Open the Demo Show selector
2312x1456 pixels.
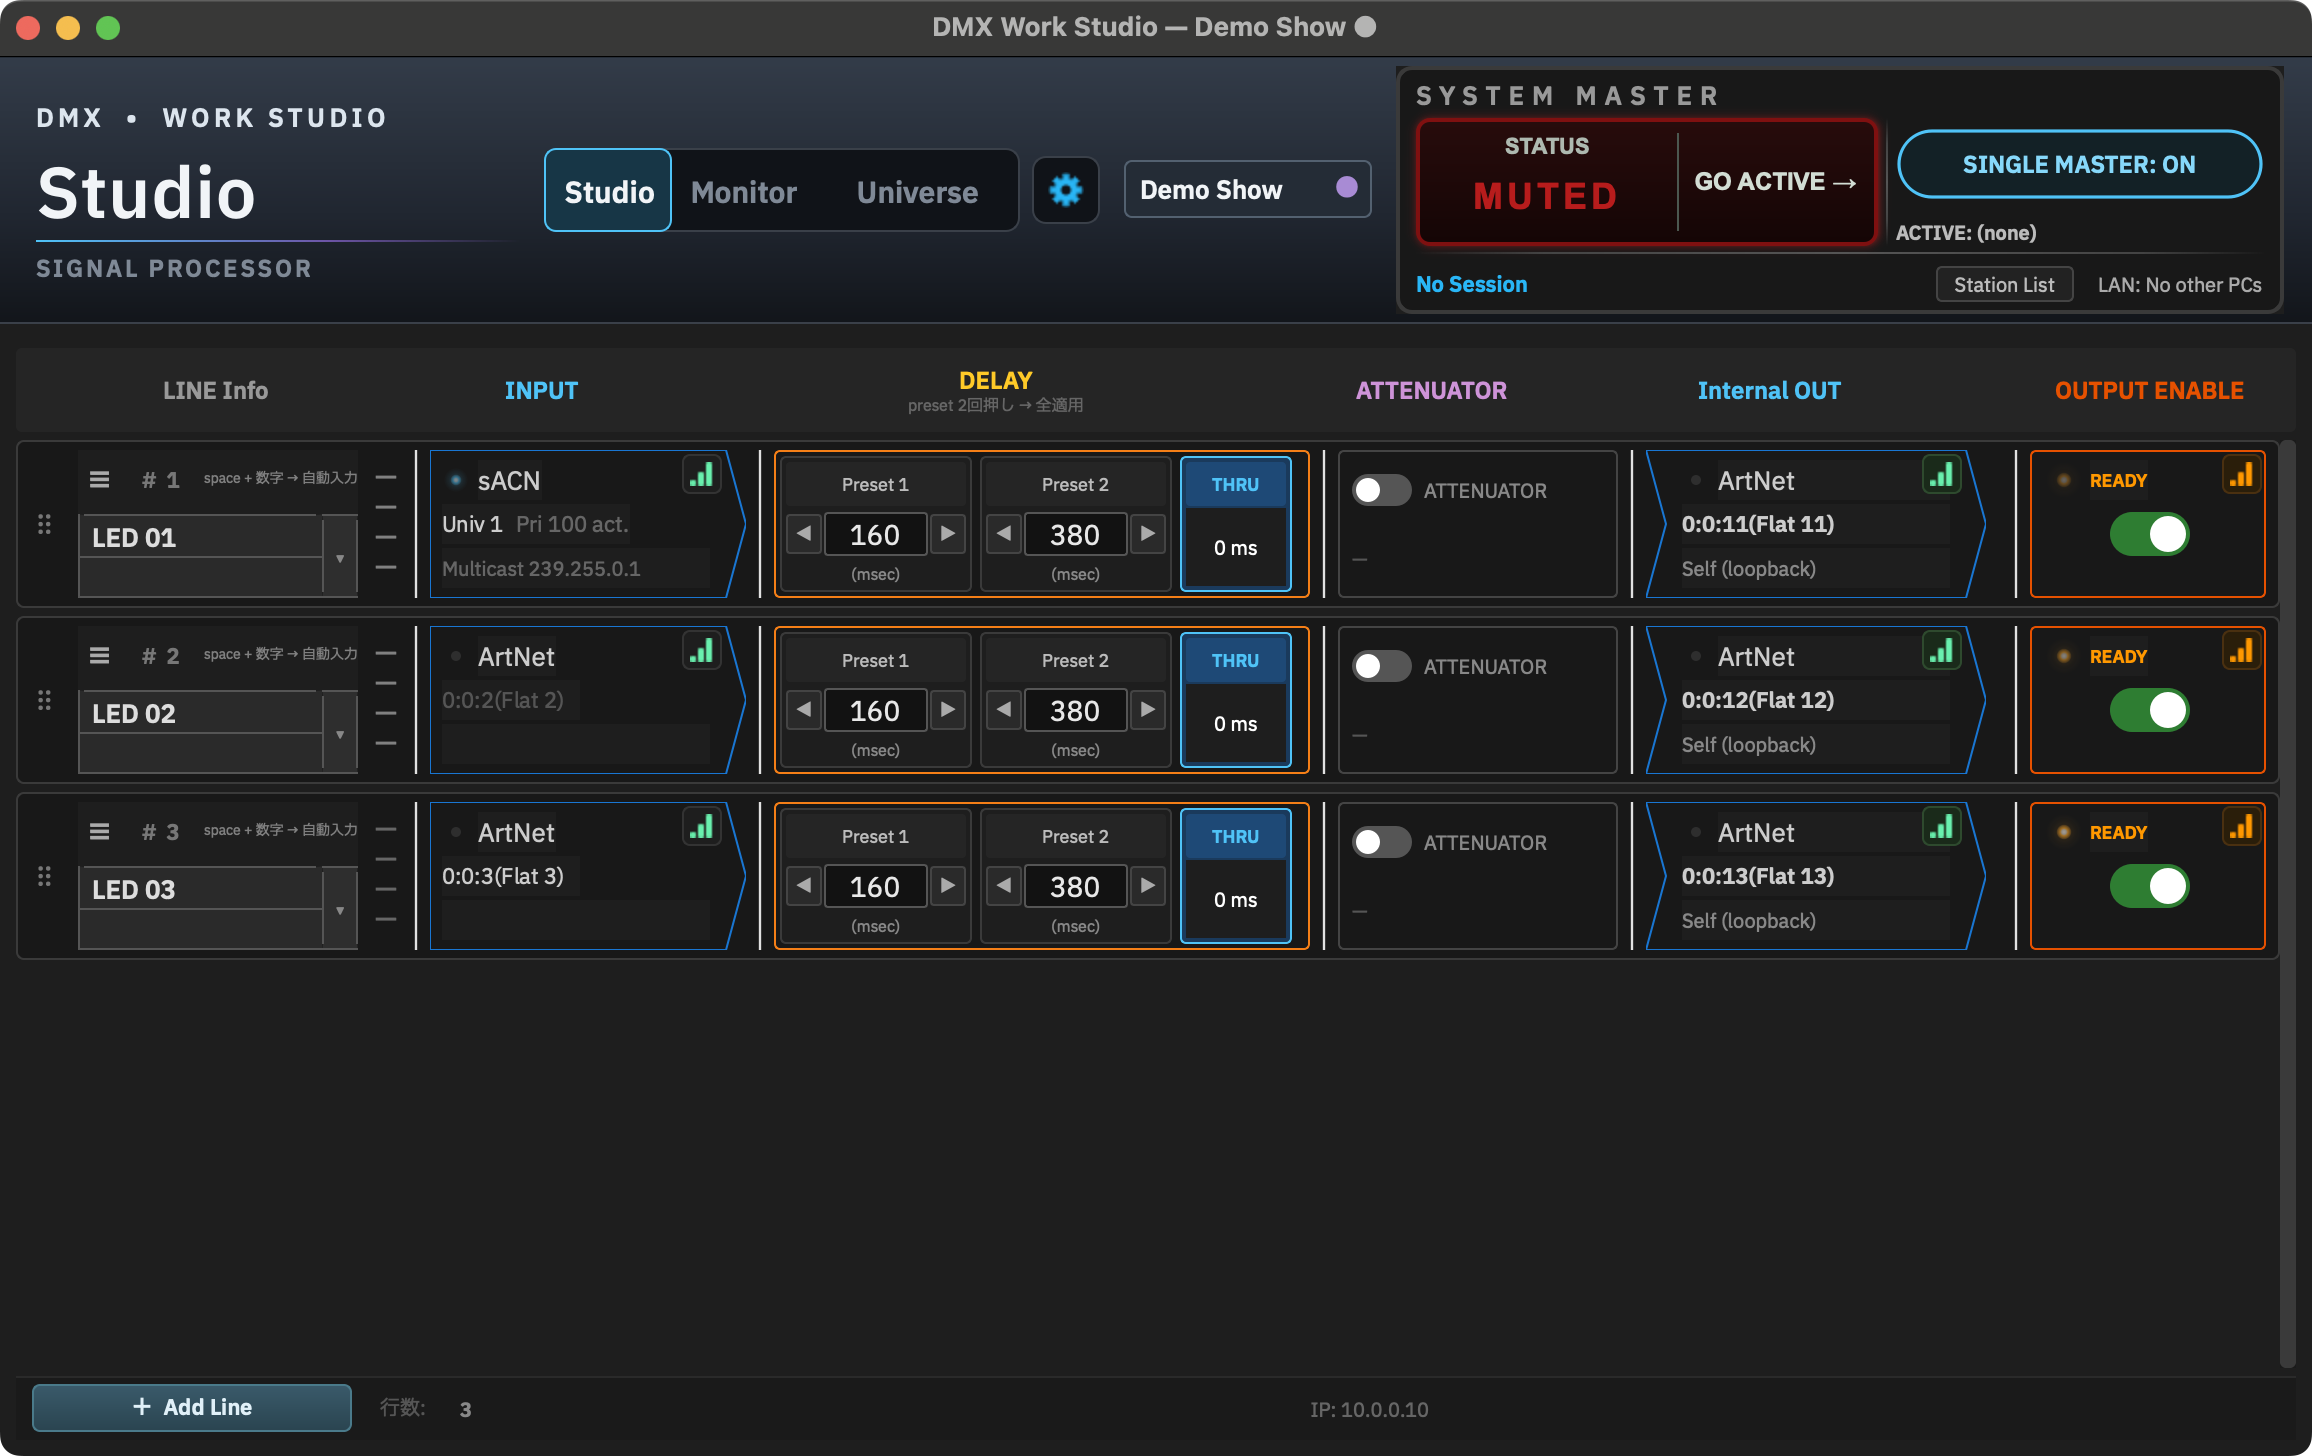[x=1247, y=190]
